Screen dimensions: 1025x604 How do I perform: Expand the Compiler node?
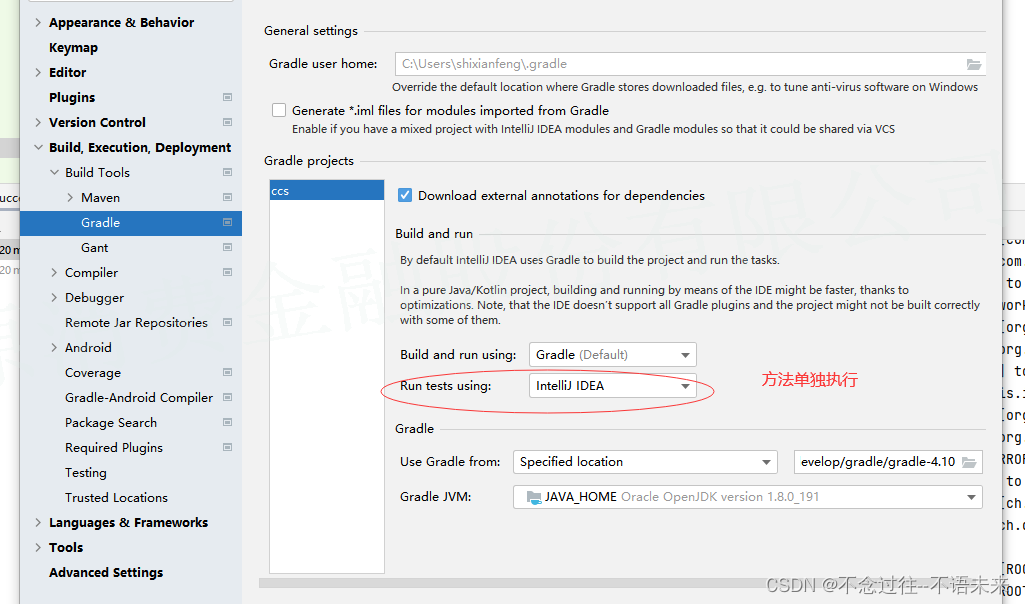pyautogui.click(x=54, y=273)
